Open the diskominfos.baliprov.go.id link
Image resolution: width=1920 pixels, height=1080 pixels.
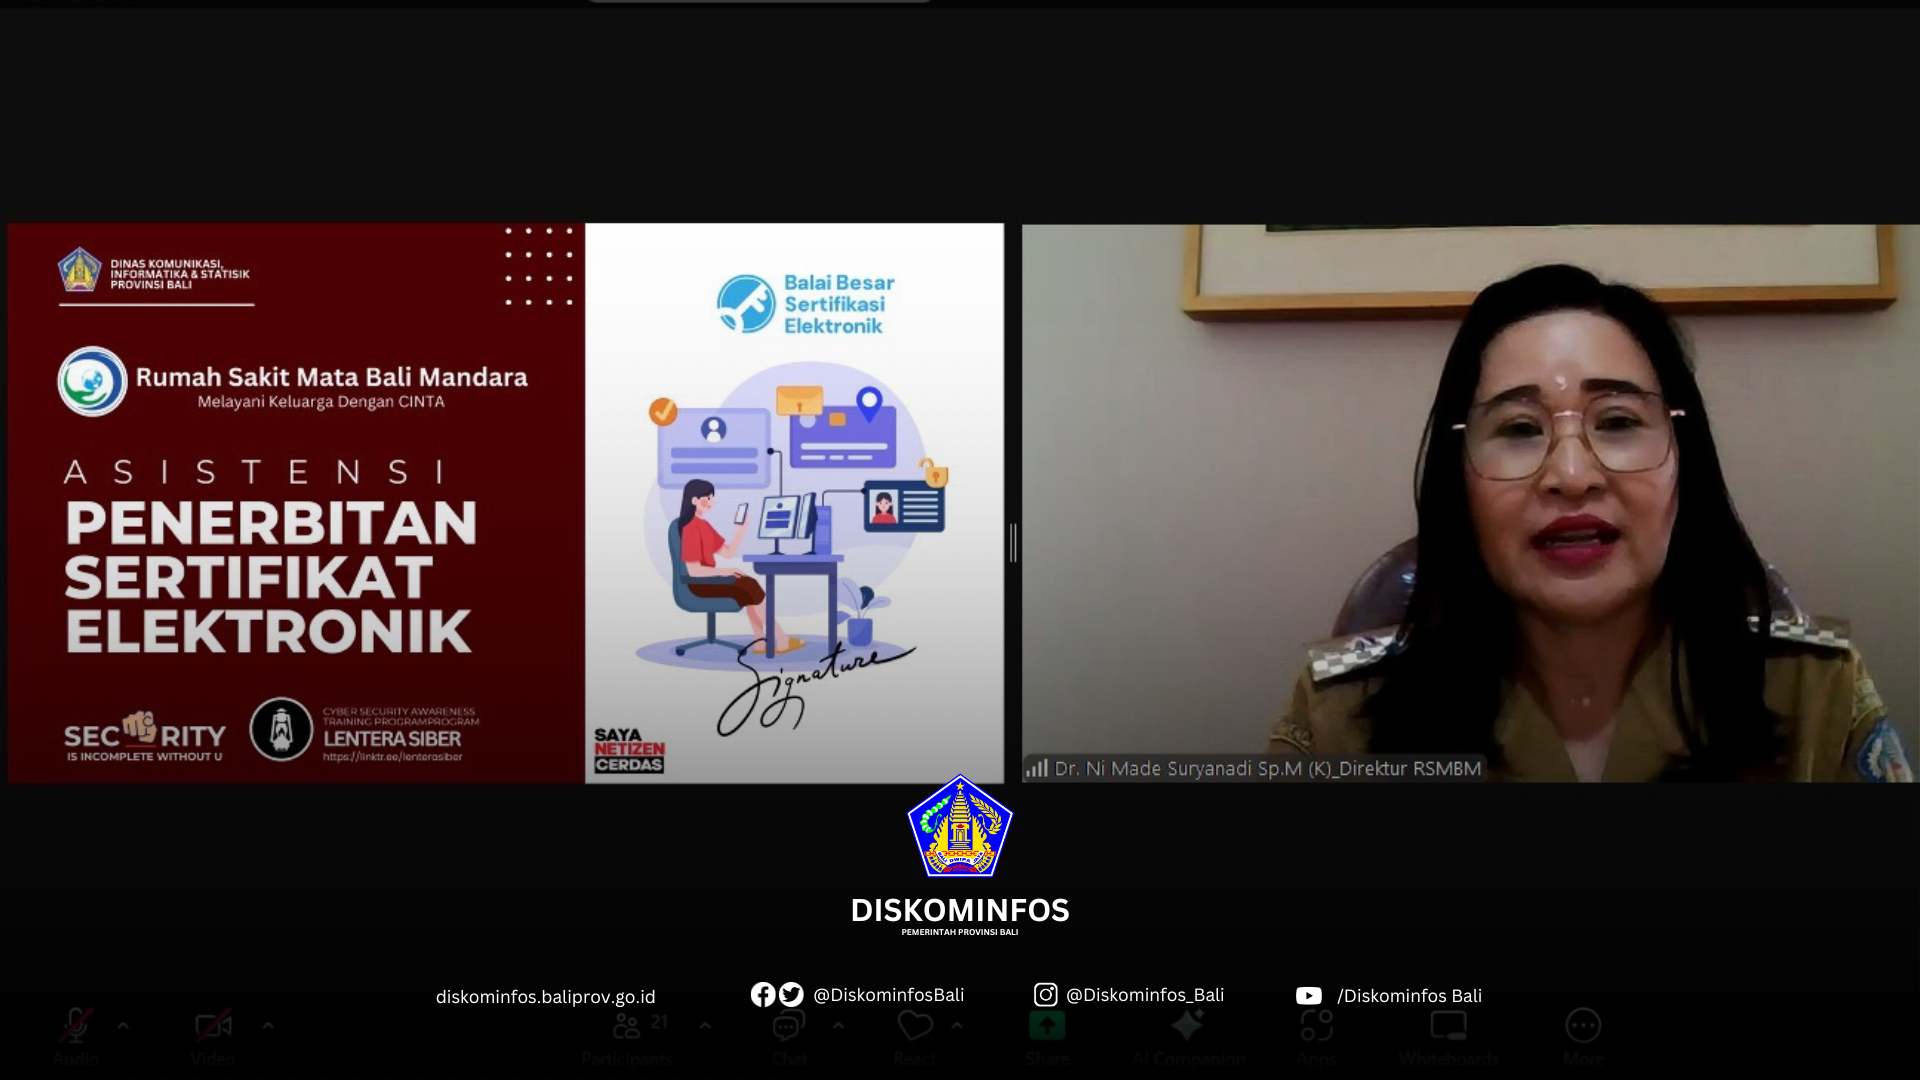point(546,996)
